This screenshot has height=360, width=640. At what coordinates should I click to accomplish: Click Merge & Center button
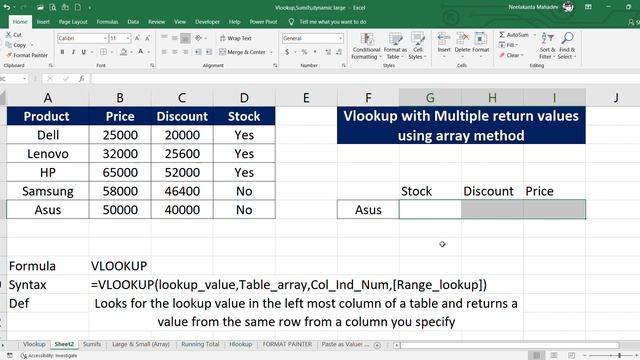242,52
